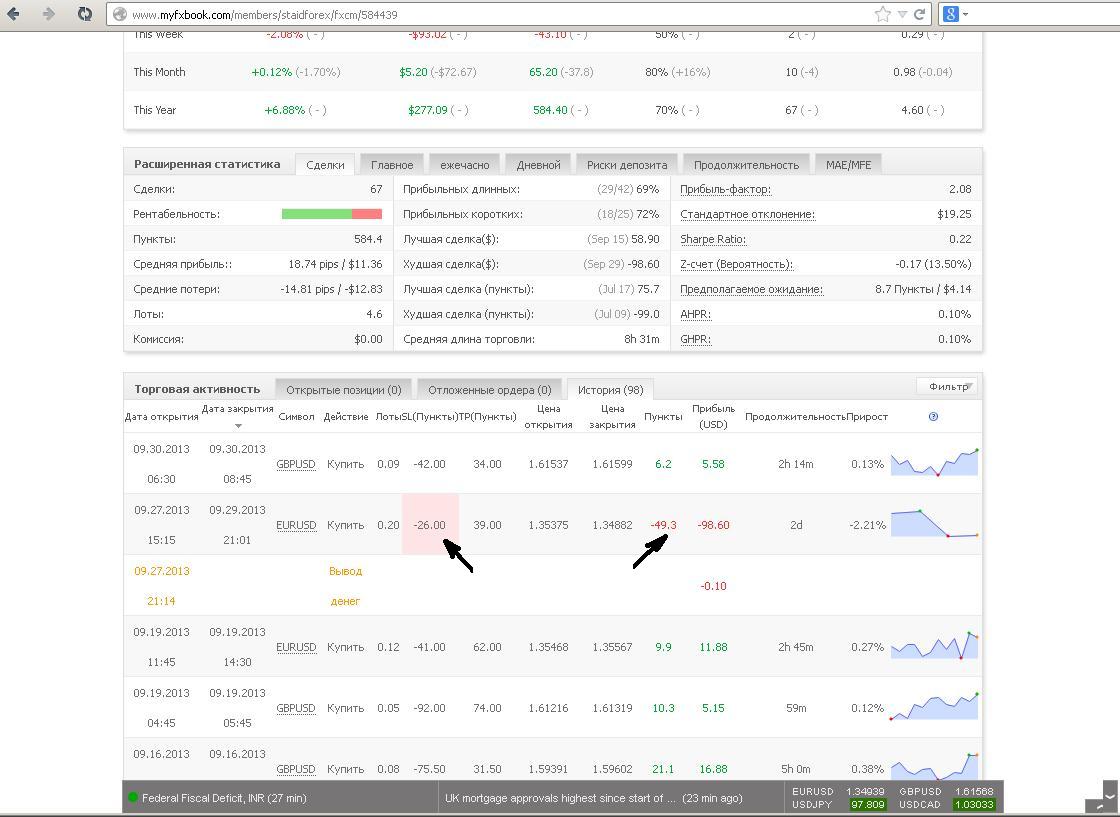Open the MAE/MFE tab
The height and width of the screenshot is (817, 1120).
[849, 165]
